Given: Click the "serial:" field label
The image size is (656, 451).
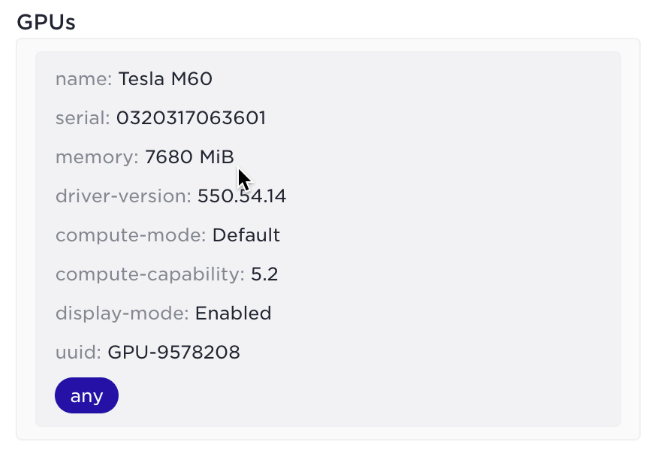Looking at the screenshot, I should [83, 118].
